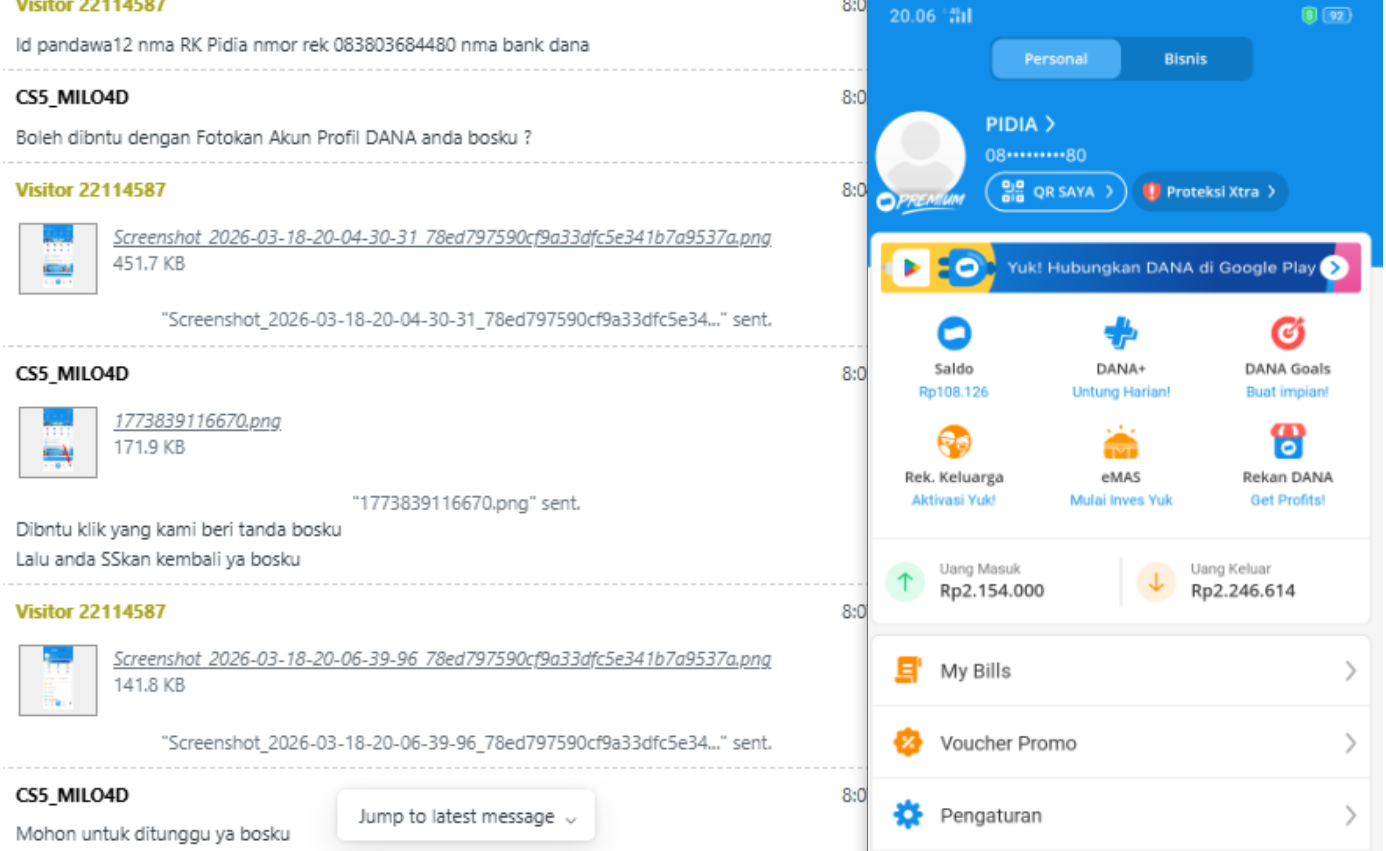The image size is (1386, 851).
Task: Open thumbnail of the 451.7 KB screenshot
Action: [x=58, y=258]
